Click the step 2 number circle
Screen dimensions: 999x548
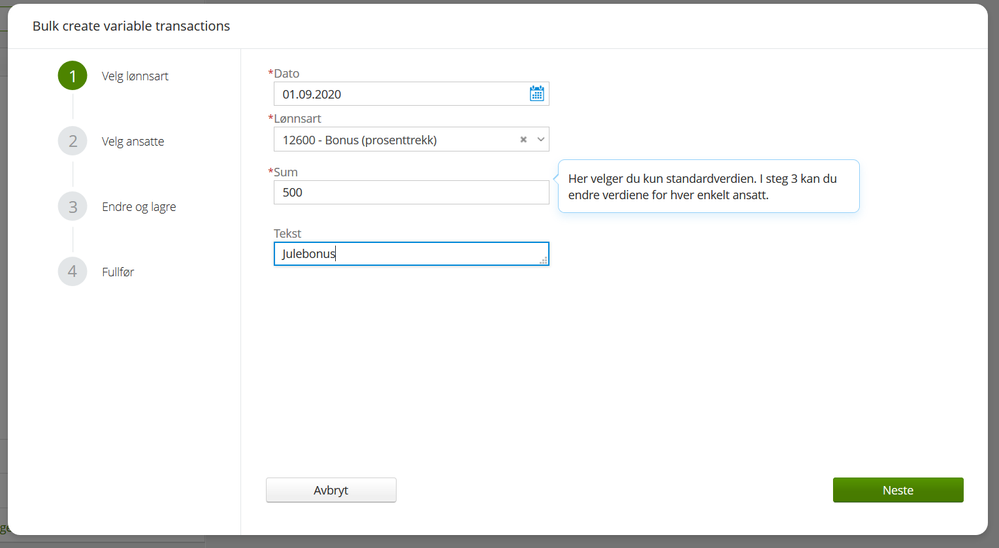[72, 141]
